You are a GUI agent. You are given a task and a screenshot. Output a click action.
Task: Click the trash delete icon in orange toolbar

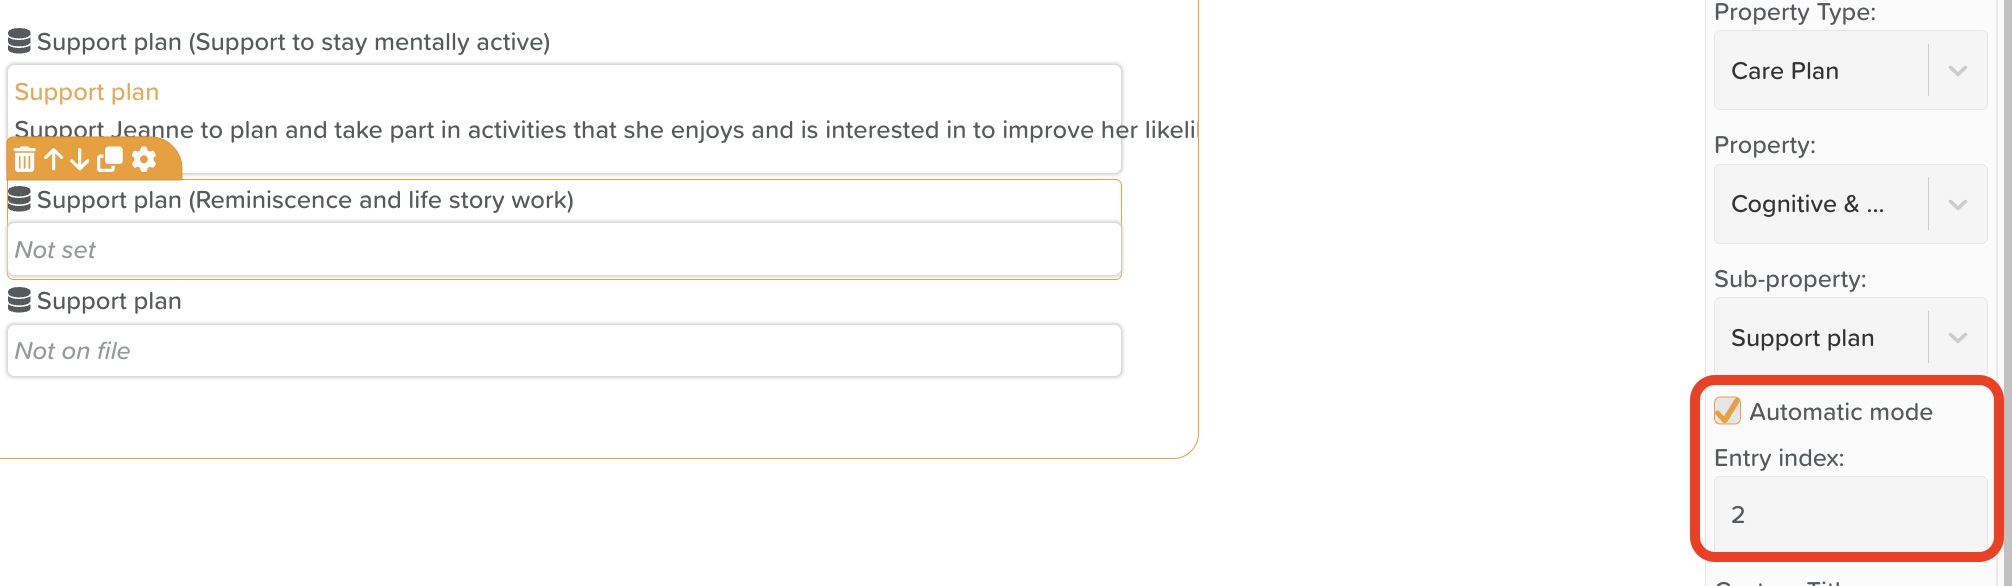click(25, 159)
